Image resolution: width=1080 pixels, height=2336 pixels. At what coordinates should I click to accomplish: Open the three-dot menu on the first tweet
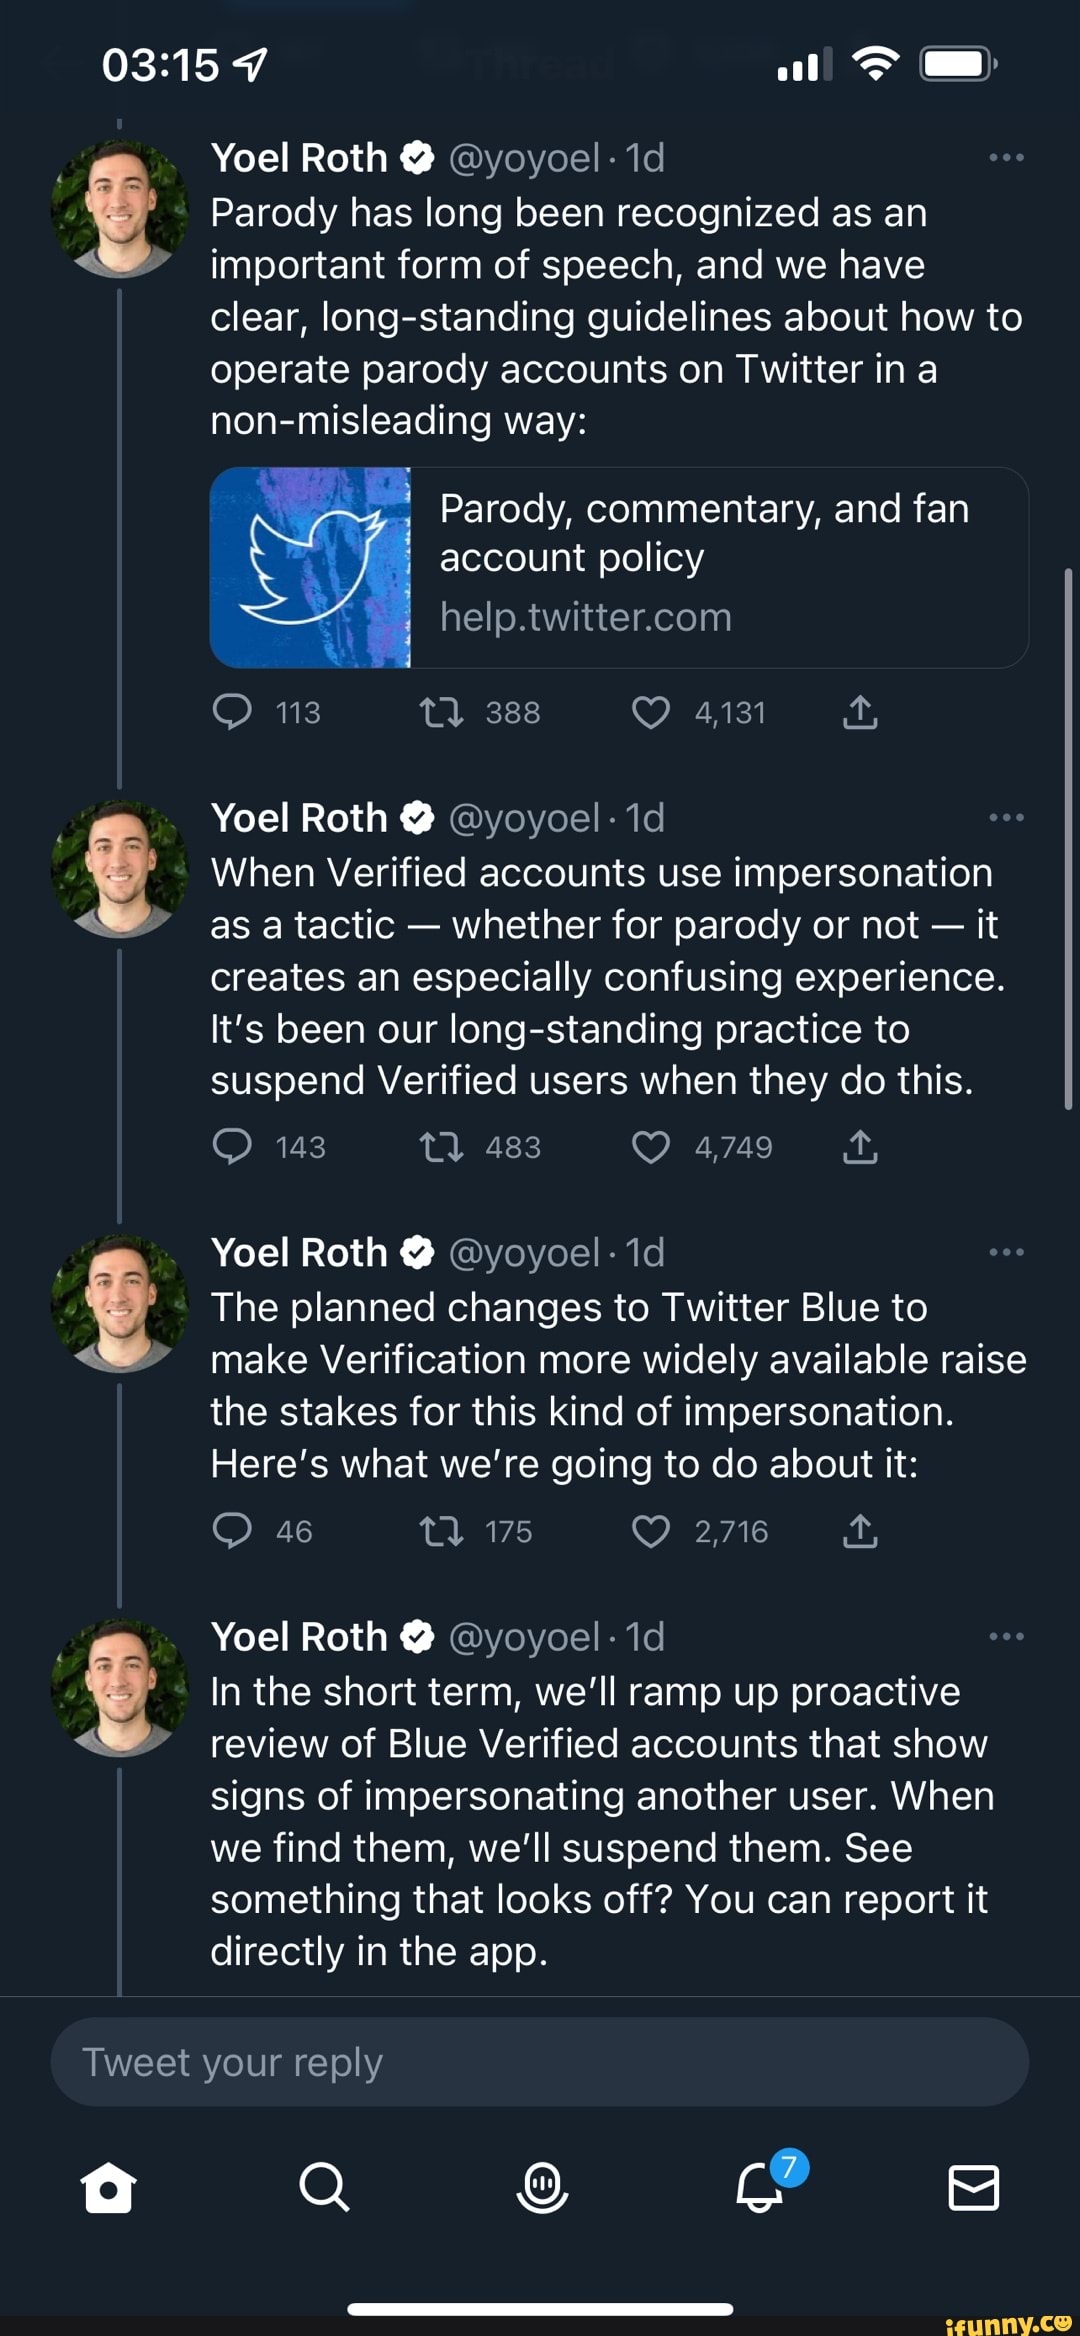(1007, 156)
